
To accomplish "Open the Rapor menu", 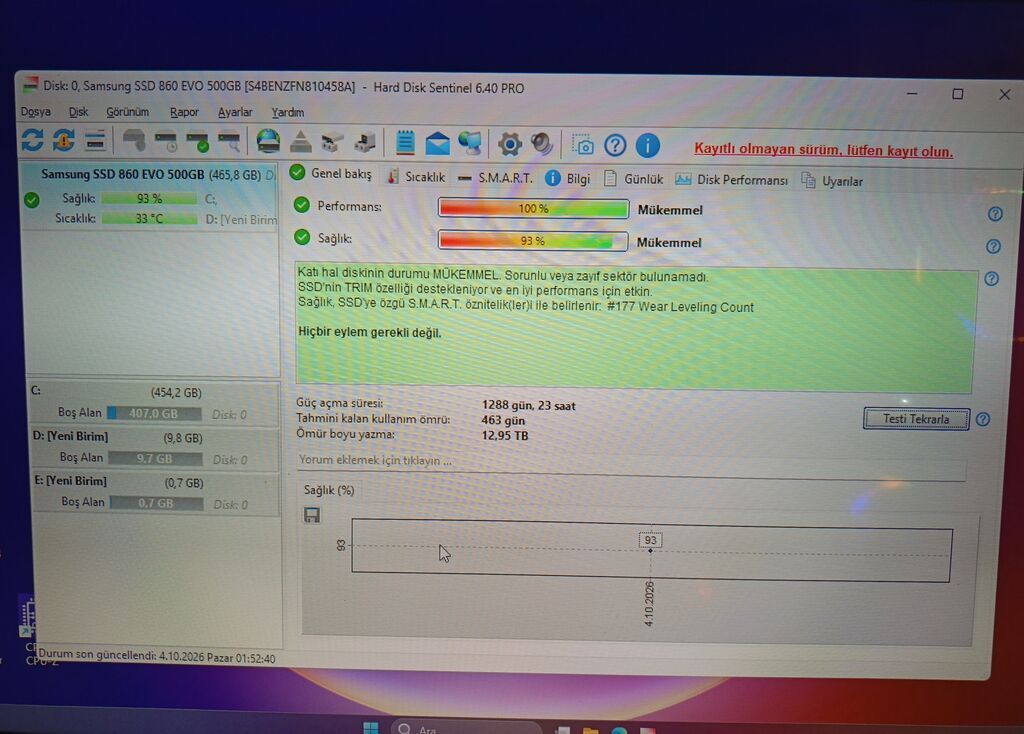I will pyautogui.click(x=184, y=112).
